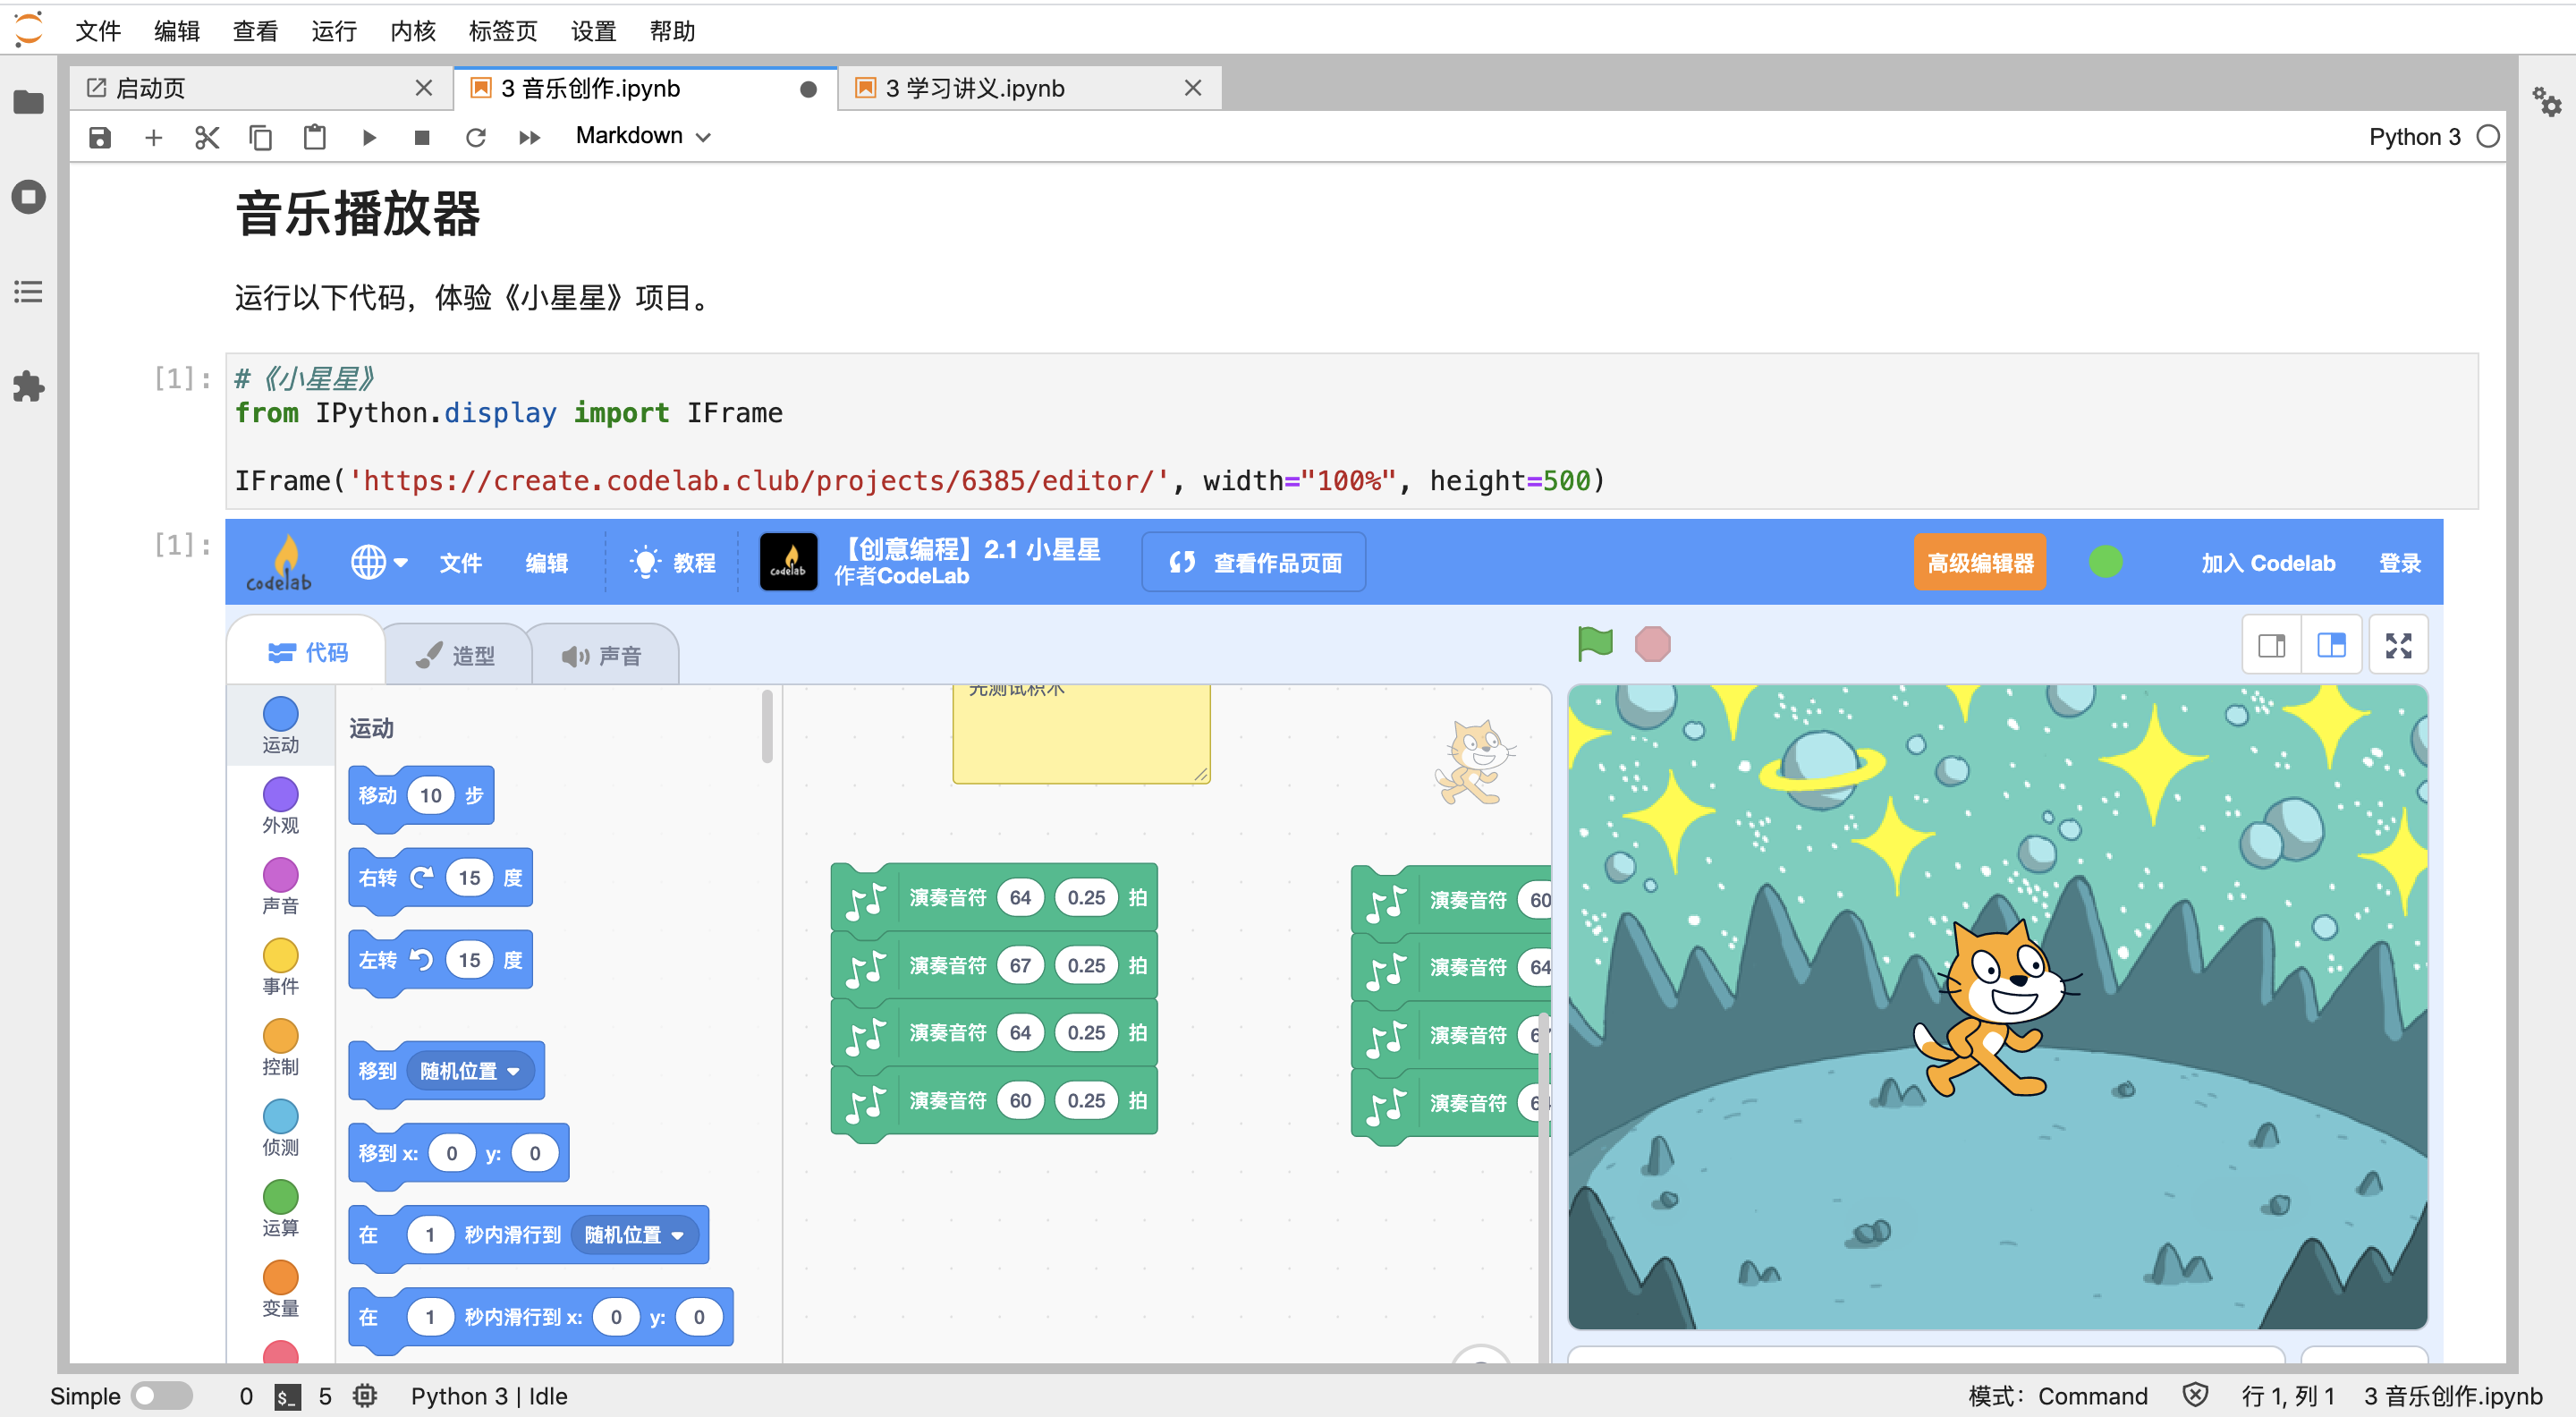Switch to the 3 学习讲义.ipynb tab
The width and height of the screenshot is (2576, 1417).
tap(1030, 88)
